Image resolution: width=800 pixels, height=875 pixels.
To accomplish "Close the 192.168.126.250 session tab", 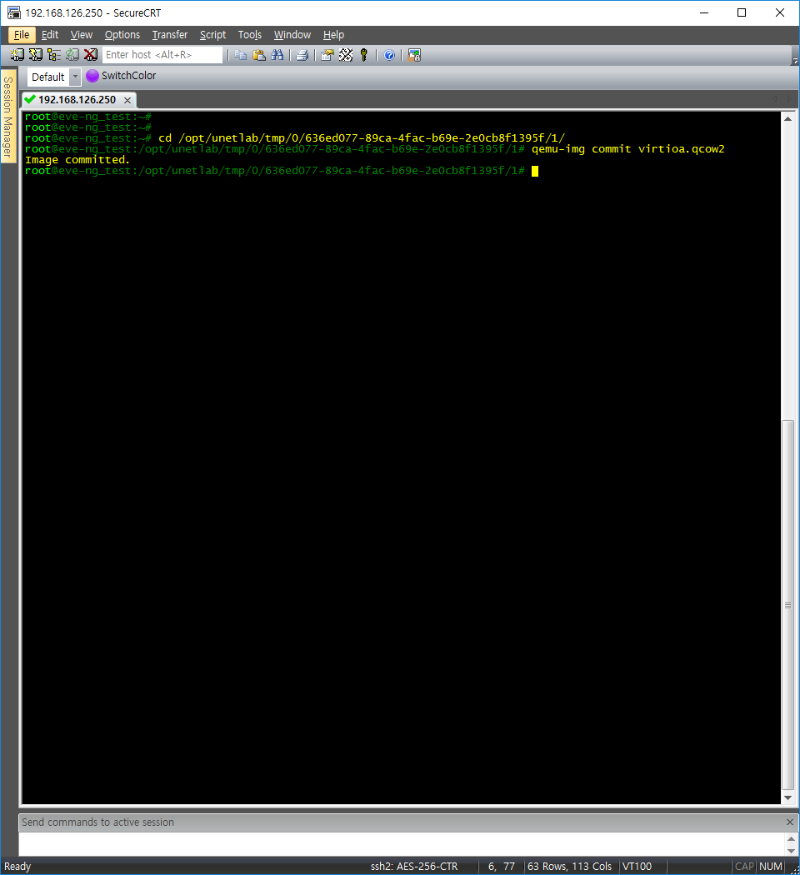I will pyautogui.click(x=127, y=100).
